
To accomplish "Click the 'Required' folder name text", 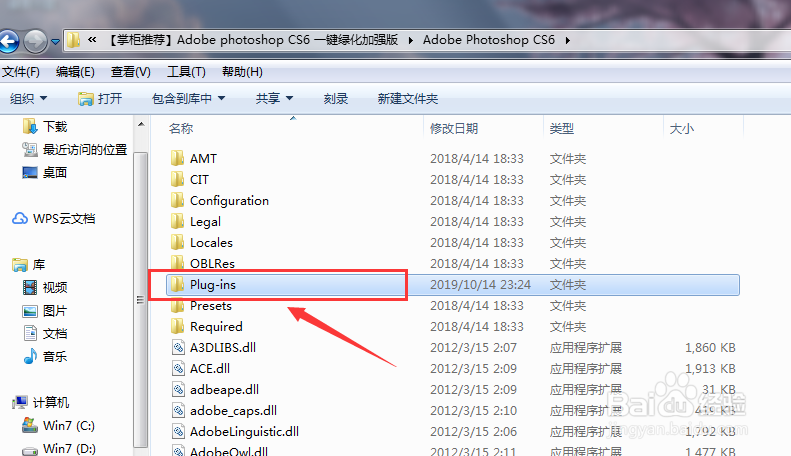I will pyautogui.click(x=216, y=327).
